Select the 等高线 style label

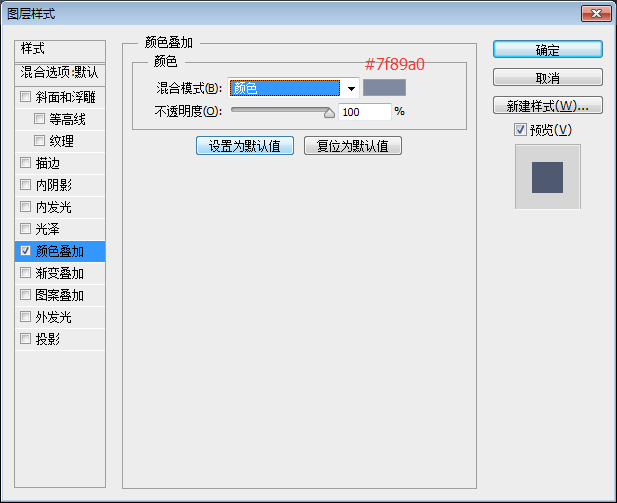click(x=67, y=119)
